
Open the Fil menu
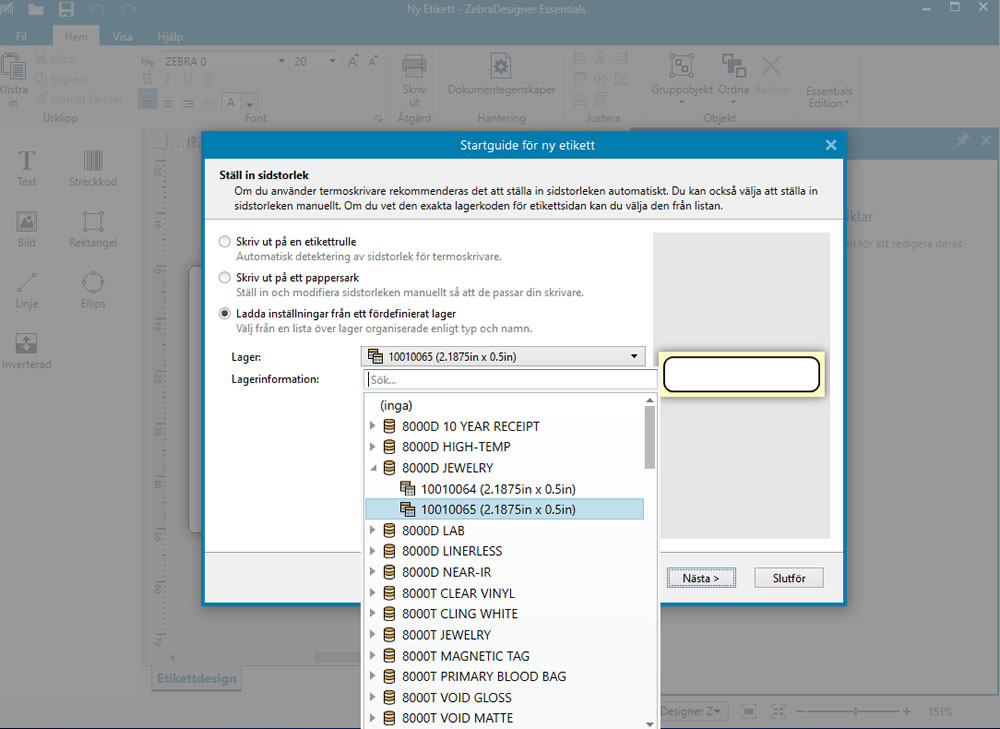pos(21,36)
